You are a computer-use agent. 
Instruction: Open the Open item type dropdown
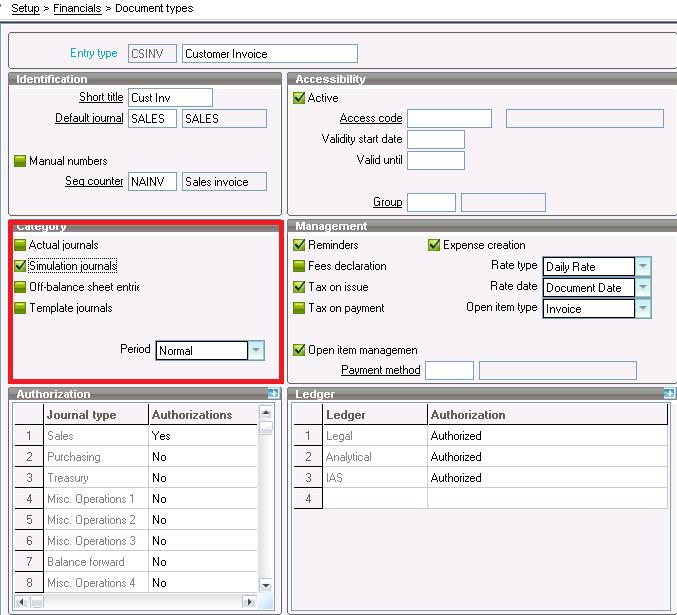point(643,308)
